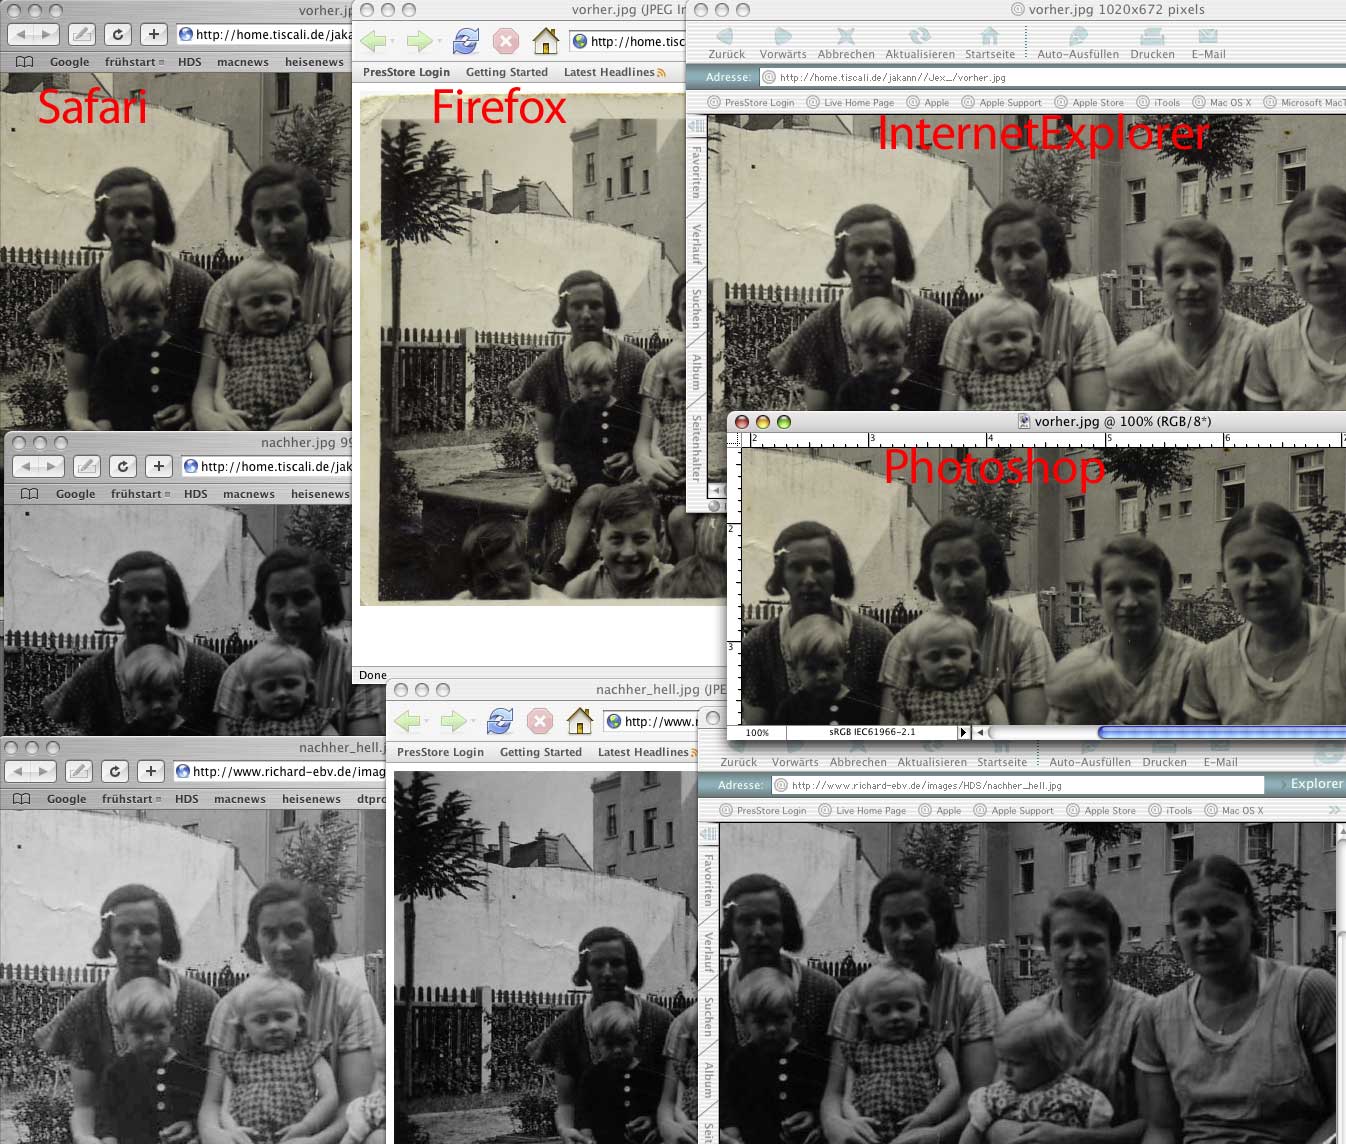Viewport: 1346px width, 1144px height.
Task: Open iTools favorite in lower Internet Explorer
Action: 1171,810
